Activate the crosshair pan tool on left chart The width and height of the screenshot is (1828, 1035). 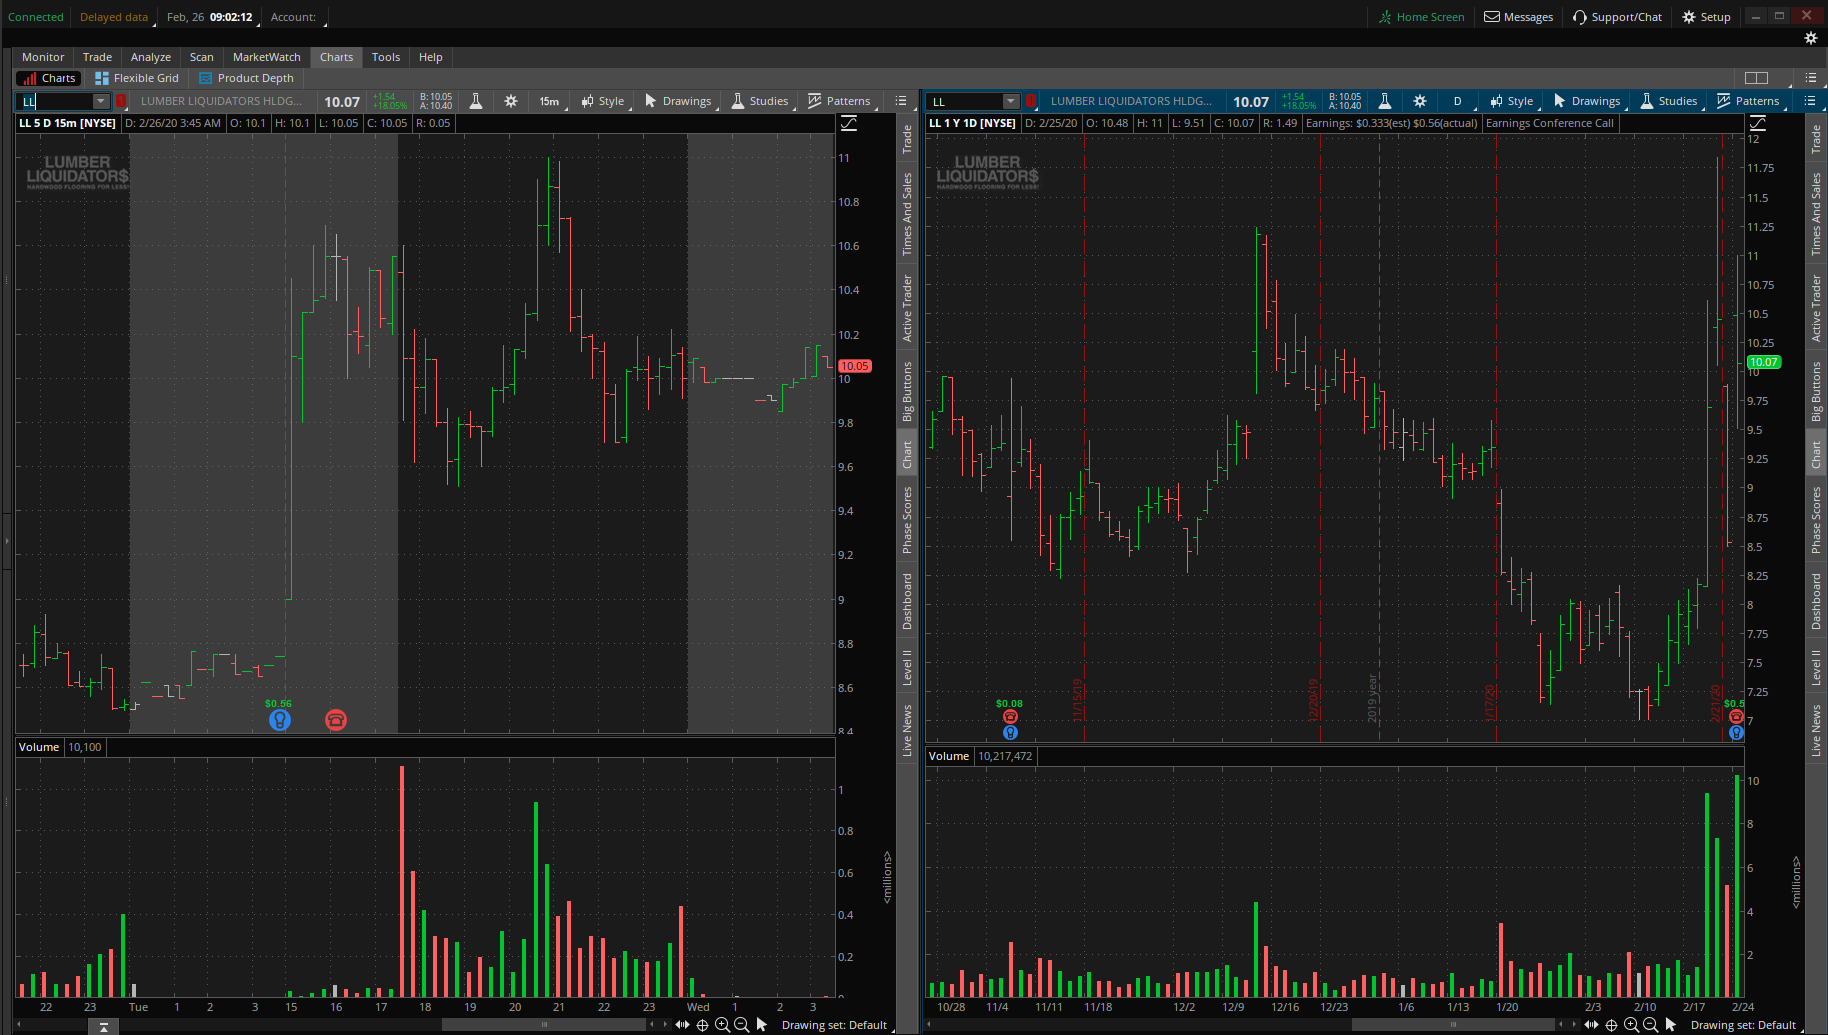tap(702, 1025)
